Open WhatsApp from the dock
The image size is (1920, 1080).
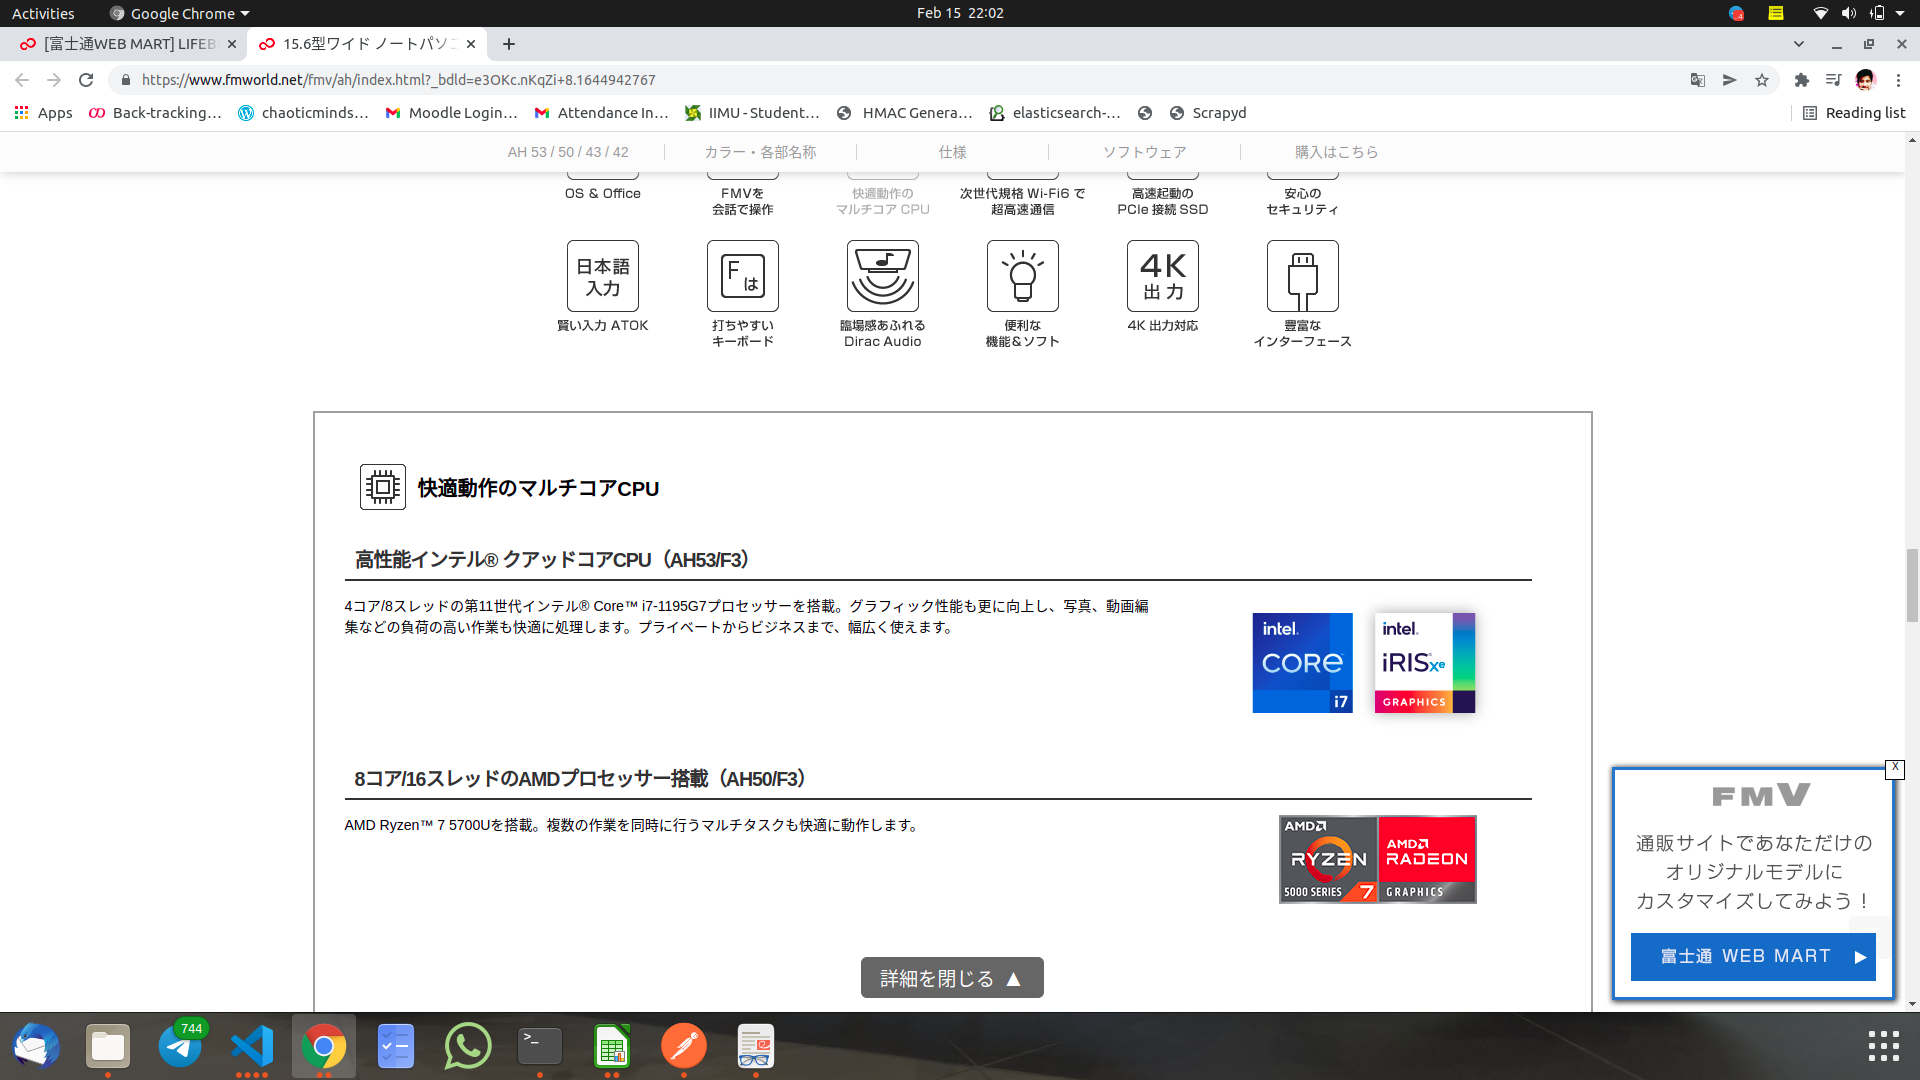pyautogui.click(x=468, y=1046)
